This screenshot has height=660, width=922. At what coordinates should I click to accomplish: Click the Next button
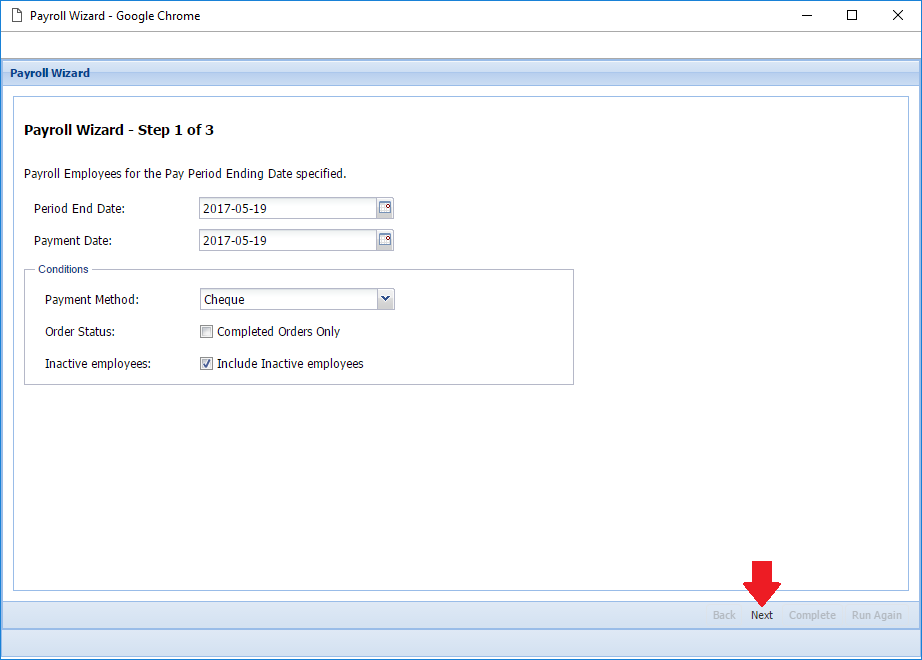(761, 615)
